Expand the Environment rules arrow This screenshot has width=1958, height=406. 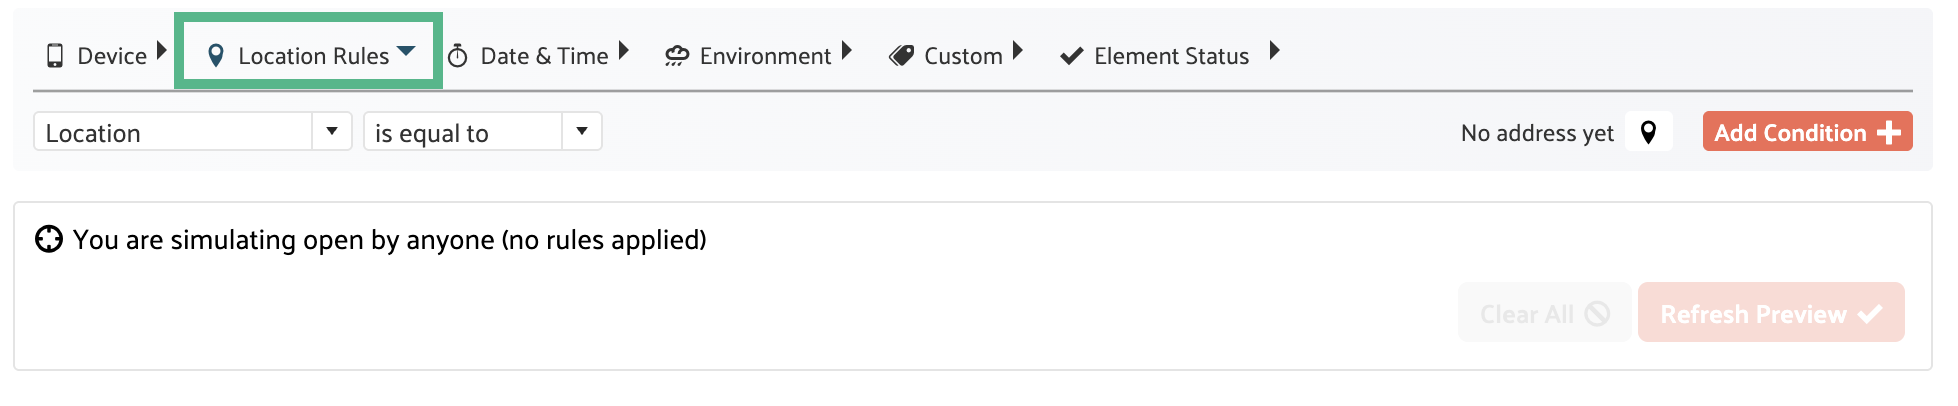[846, 50]
